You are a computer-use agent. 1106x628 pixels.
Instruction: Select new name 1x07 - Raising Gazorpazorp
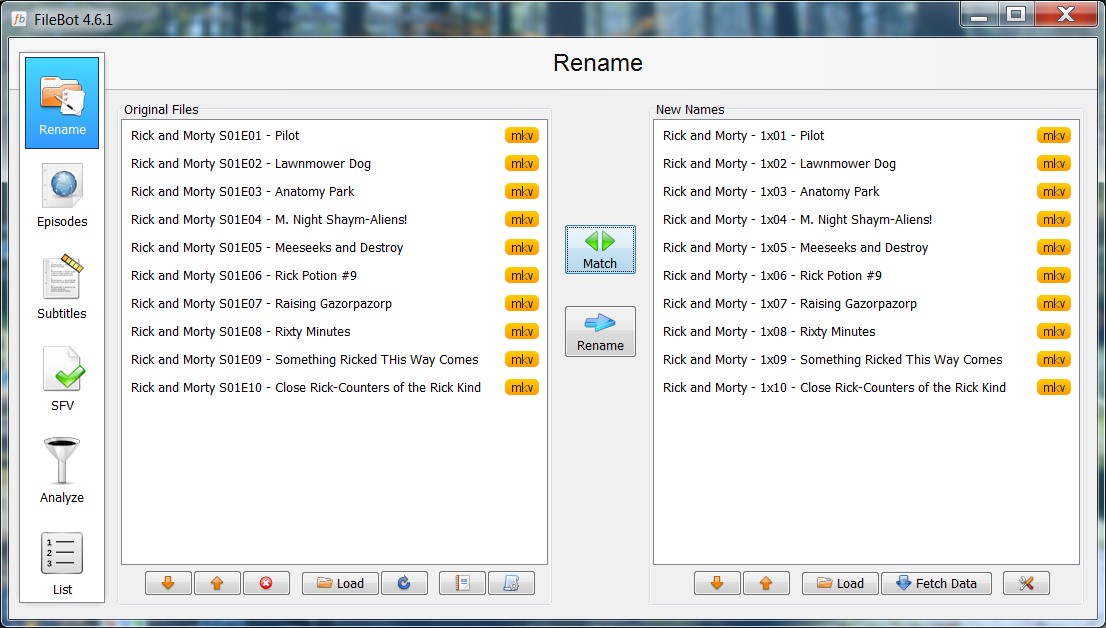pos(866,303)
